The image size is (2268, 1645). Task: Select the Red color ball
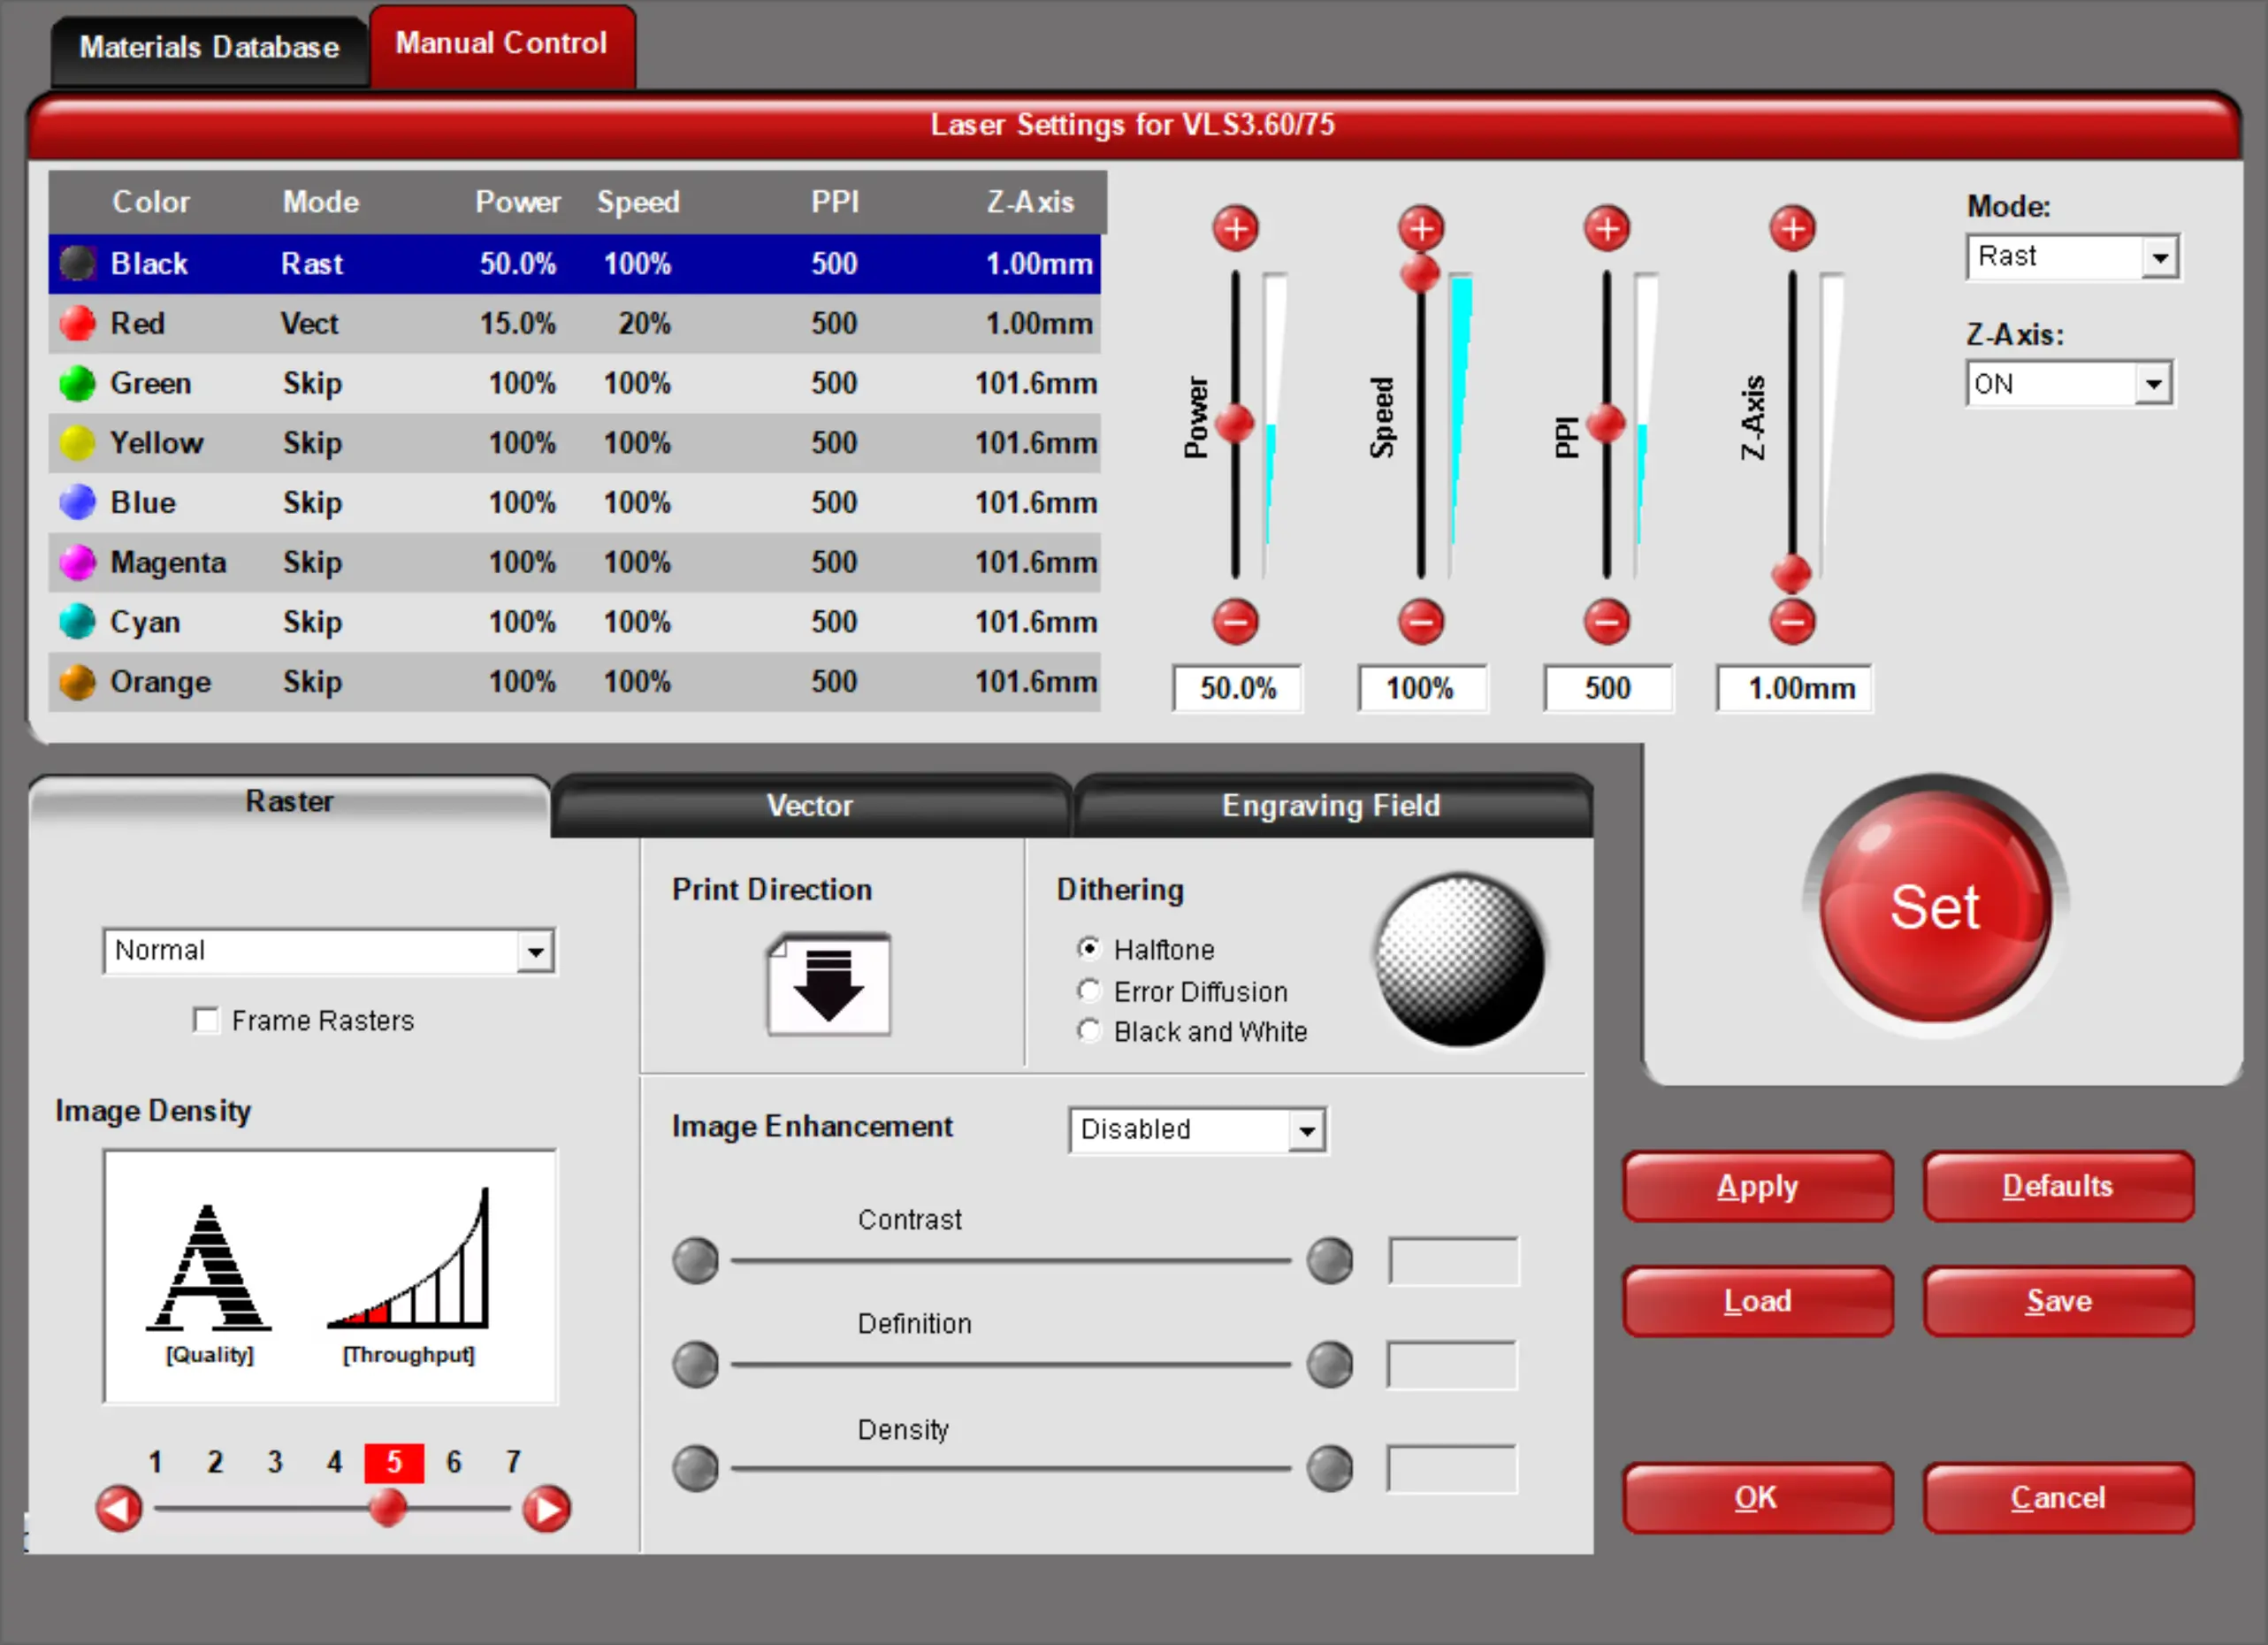point(77,323)
